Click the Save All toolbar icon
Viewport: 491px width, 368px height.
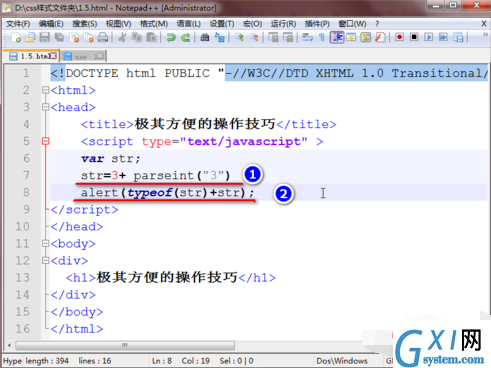(x=59, y=37)
